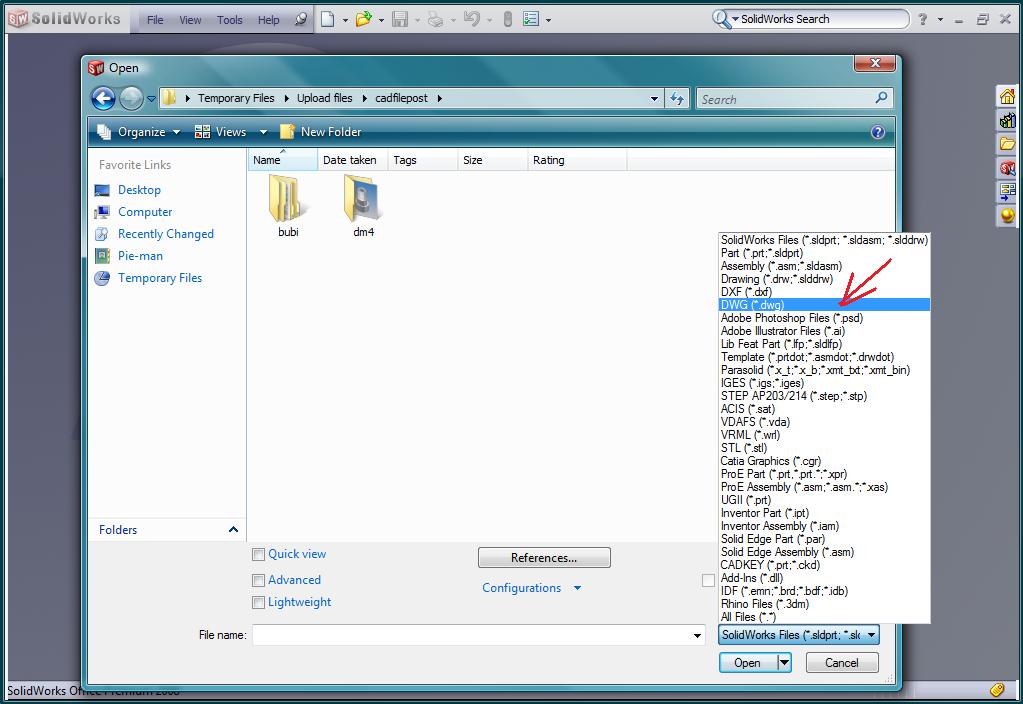Image resolution: width=1023 pixels, height=704 pixels.
Task: Click the Undo arrow icon in toolbar
Action: tap(471, 20)
